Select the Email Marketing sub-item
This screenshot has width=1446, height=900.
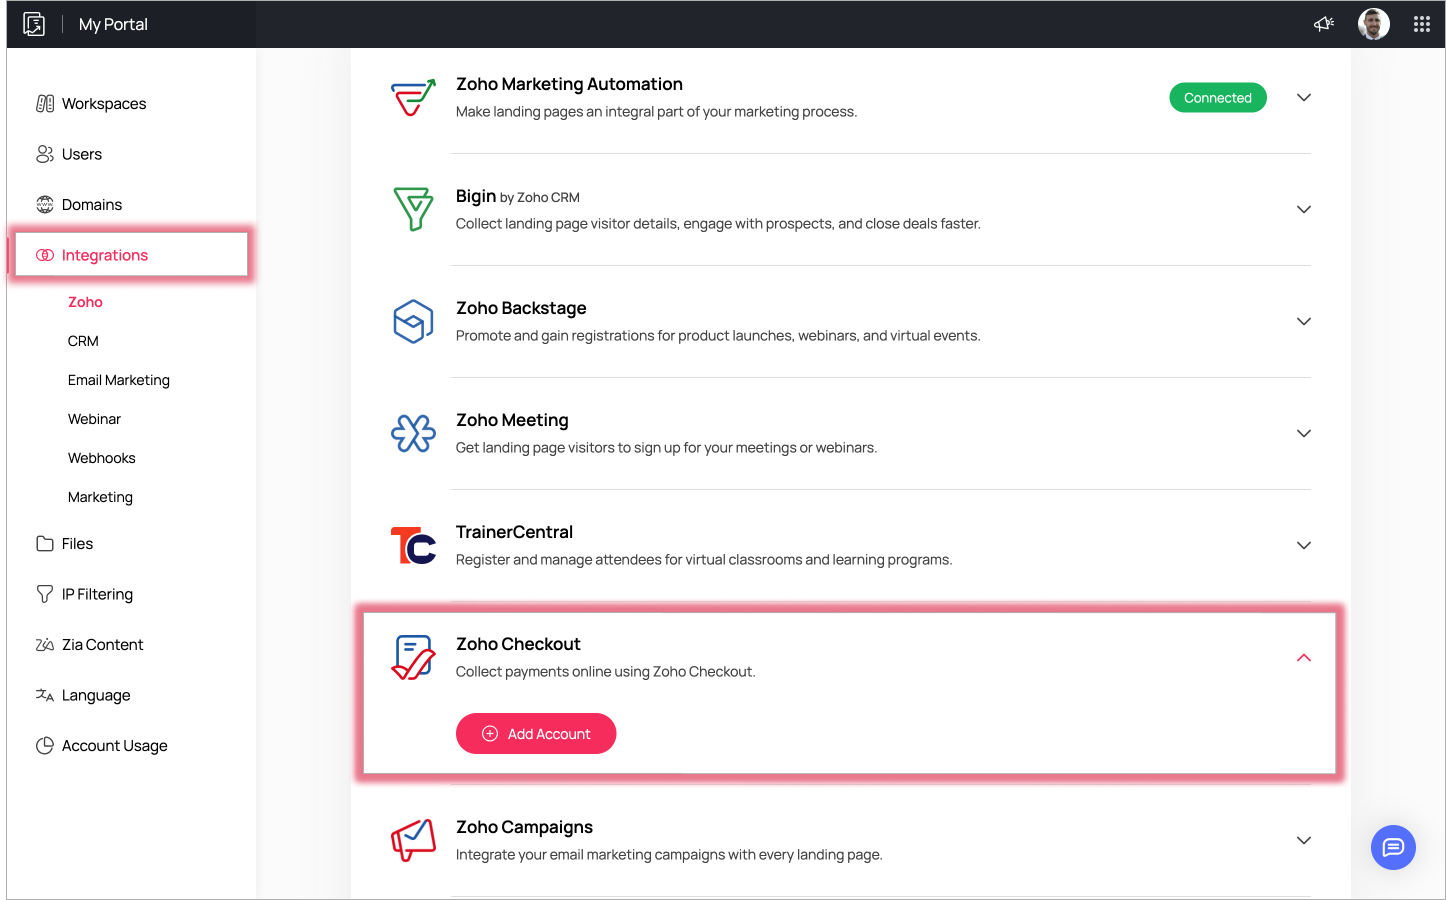tap(119, 380)
